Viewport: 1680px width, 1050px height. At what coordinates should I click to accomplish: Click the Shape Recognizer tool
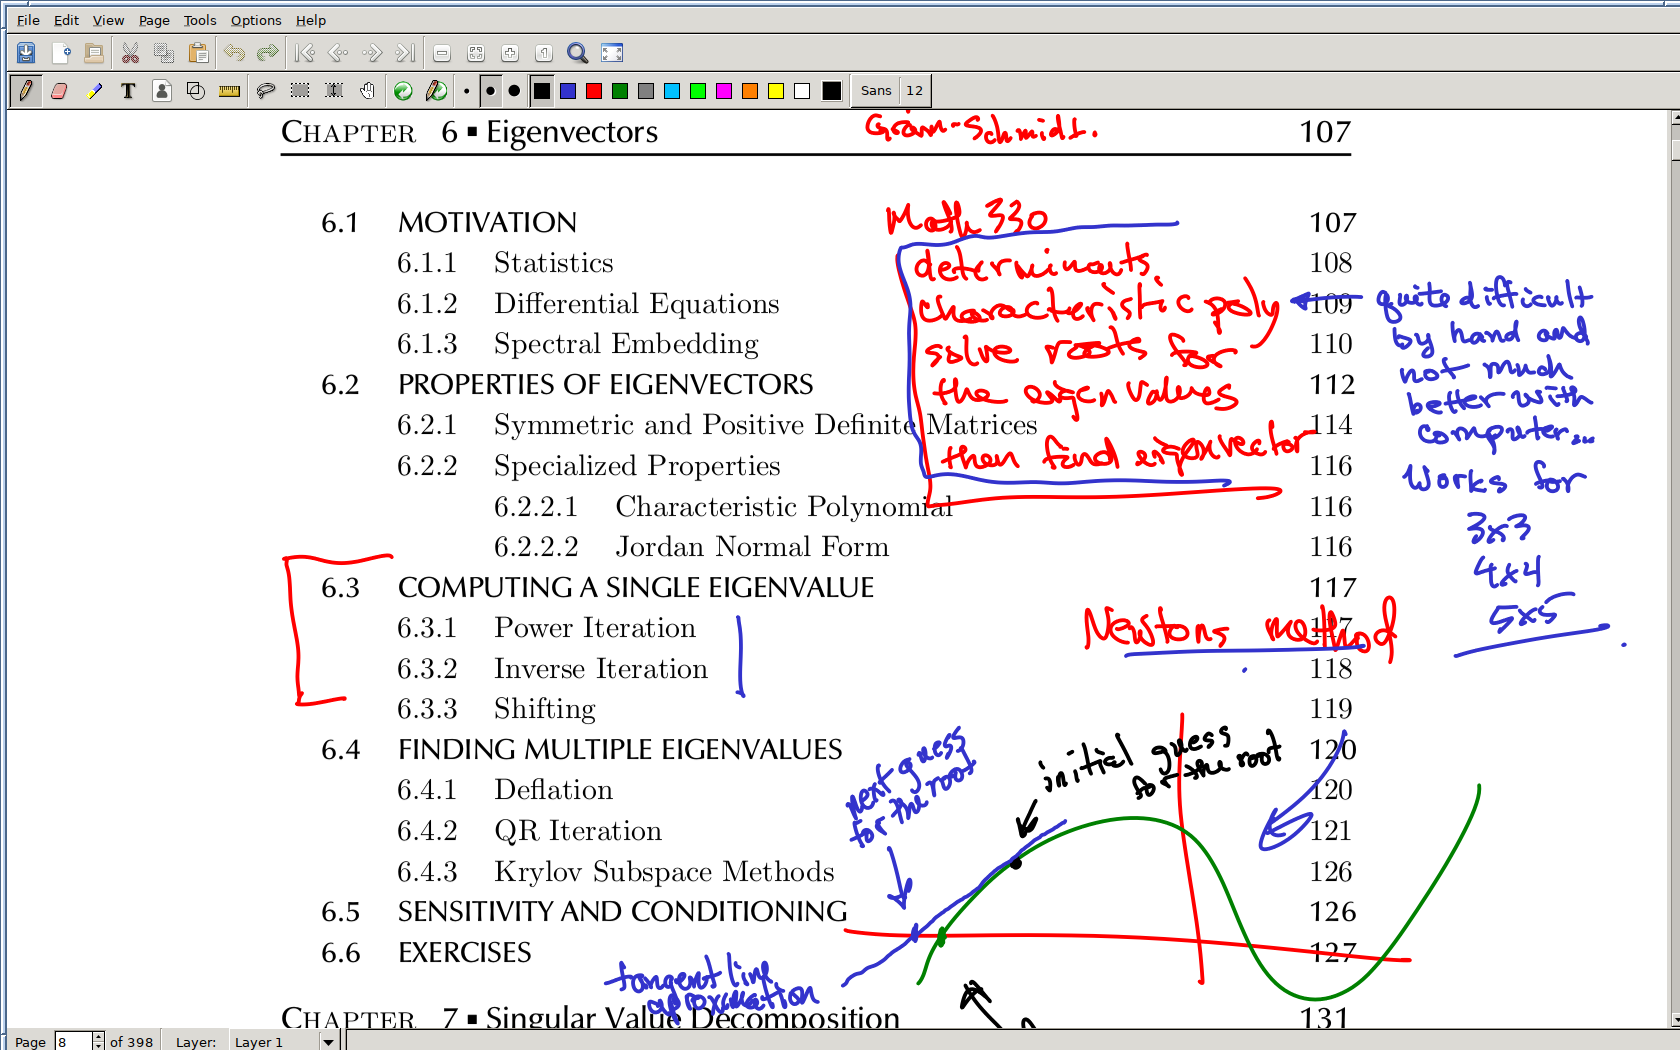[x=196, y=91]
